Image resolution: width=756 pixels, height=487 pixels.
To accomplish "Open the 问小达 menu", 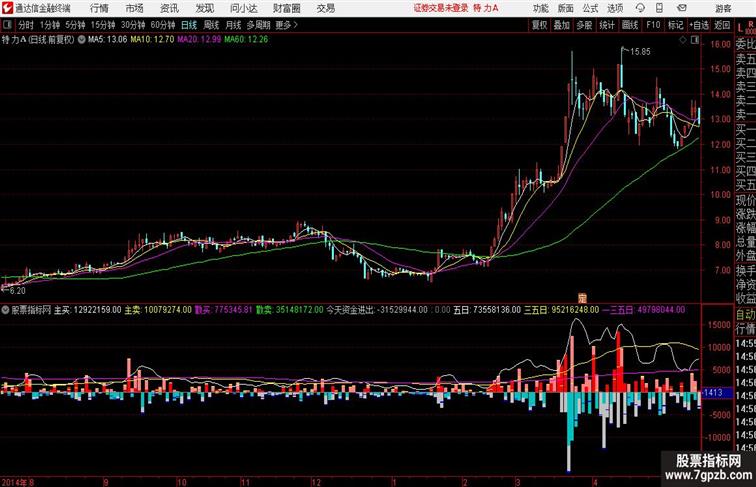I will pyautogui.click(x=243, y=8).
